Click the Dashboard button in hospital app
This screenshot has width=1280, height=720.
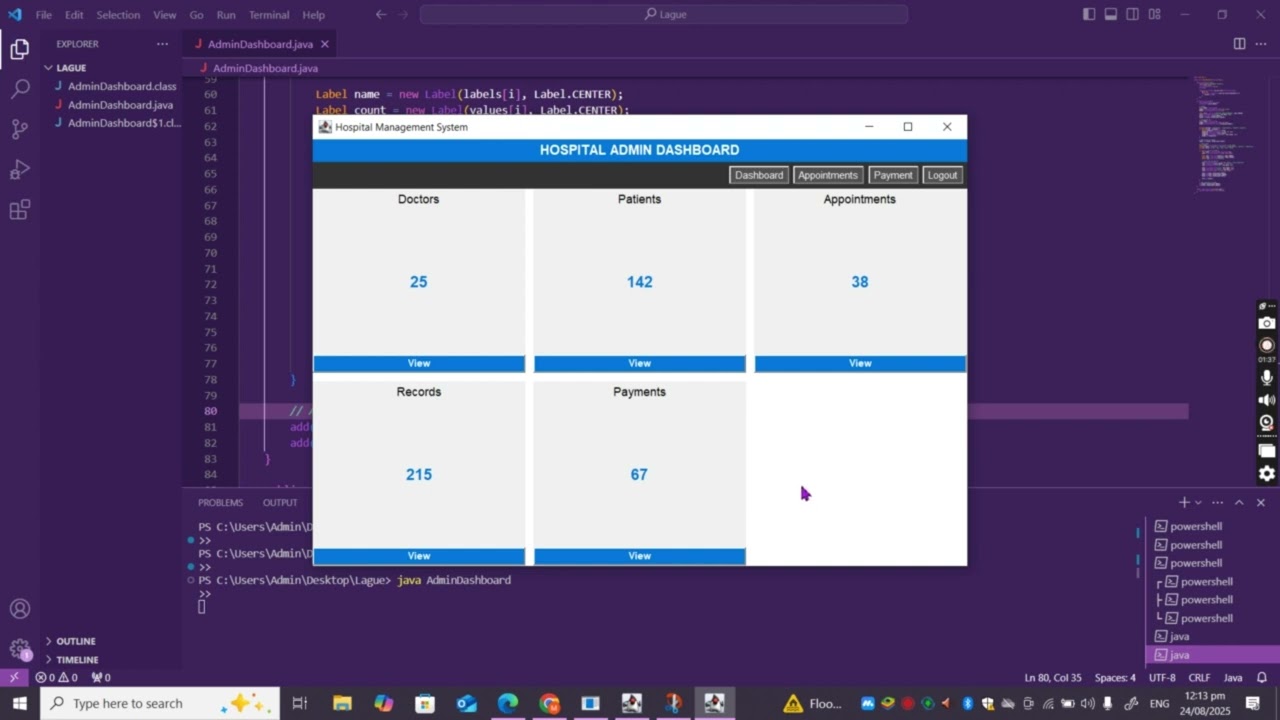pos(759,175)
